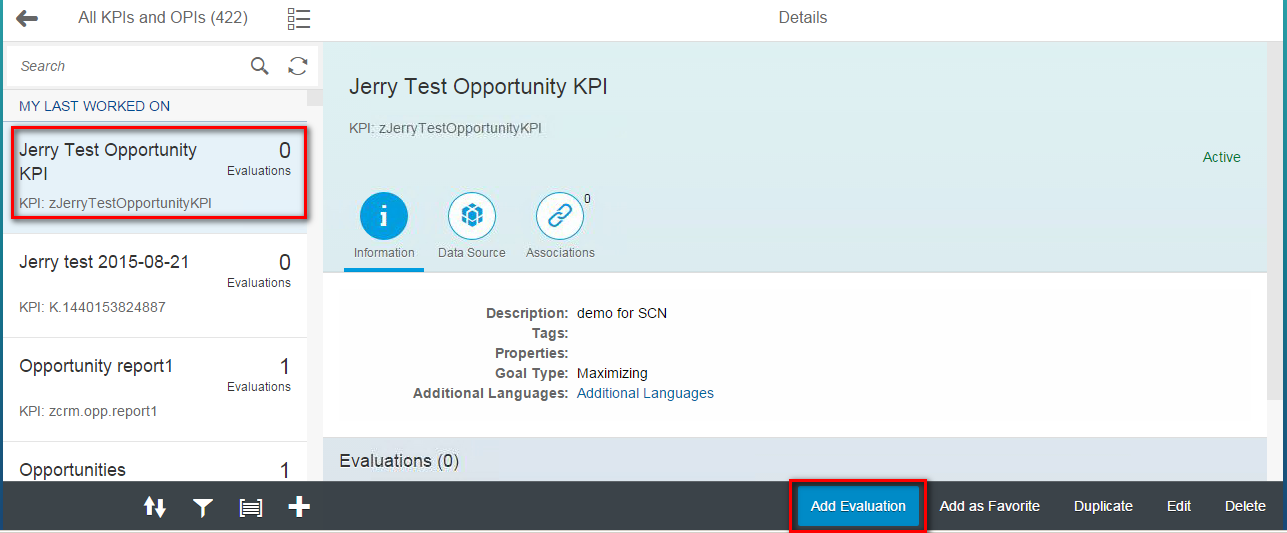Select Jerry test 2015-08-21 list item
The height and width of the screenshot is (533, 1287).
point(155,284)
